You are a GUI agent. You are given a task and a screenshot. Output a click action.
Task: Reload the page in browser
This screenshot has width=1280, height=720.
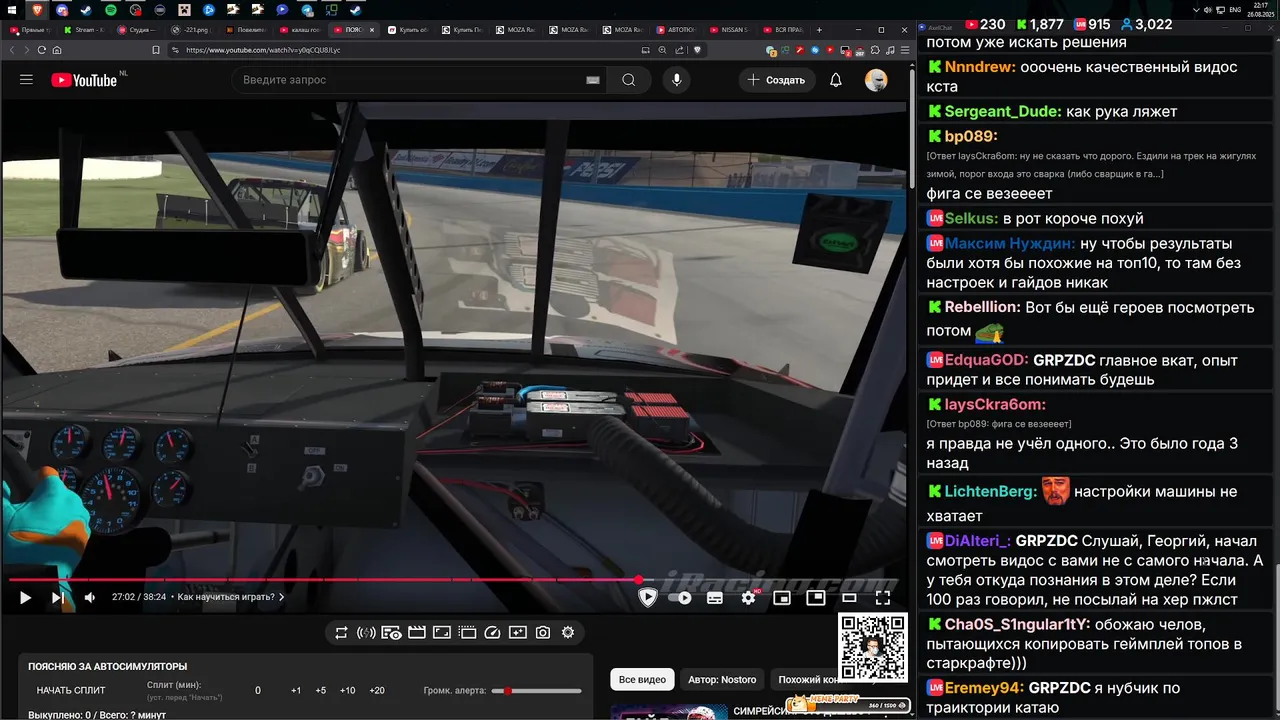pos(41,50)
